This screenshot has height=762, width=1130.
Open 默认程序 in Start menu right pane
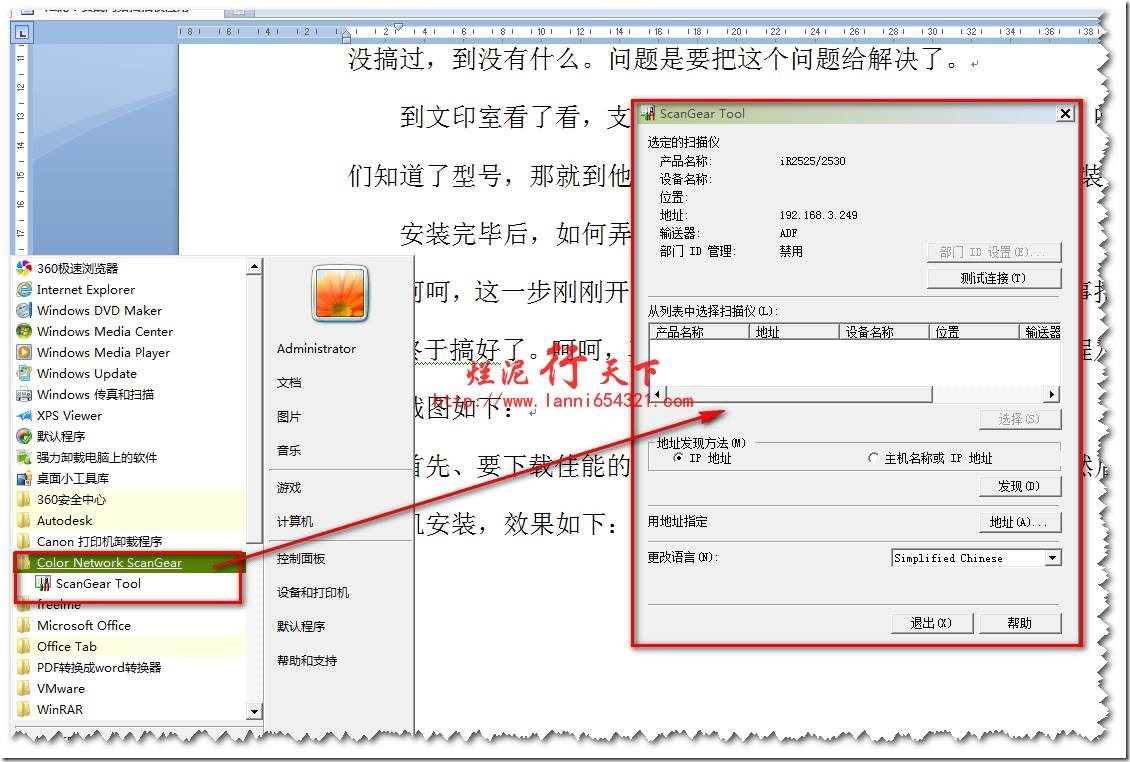point(301,626)
